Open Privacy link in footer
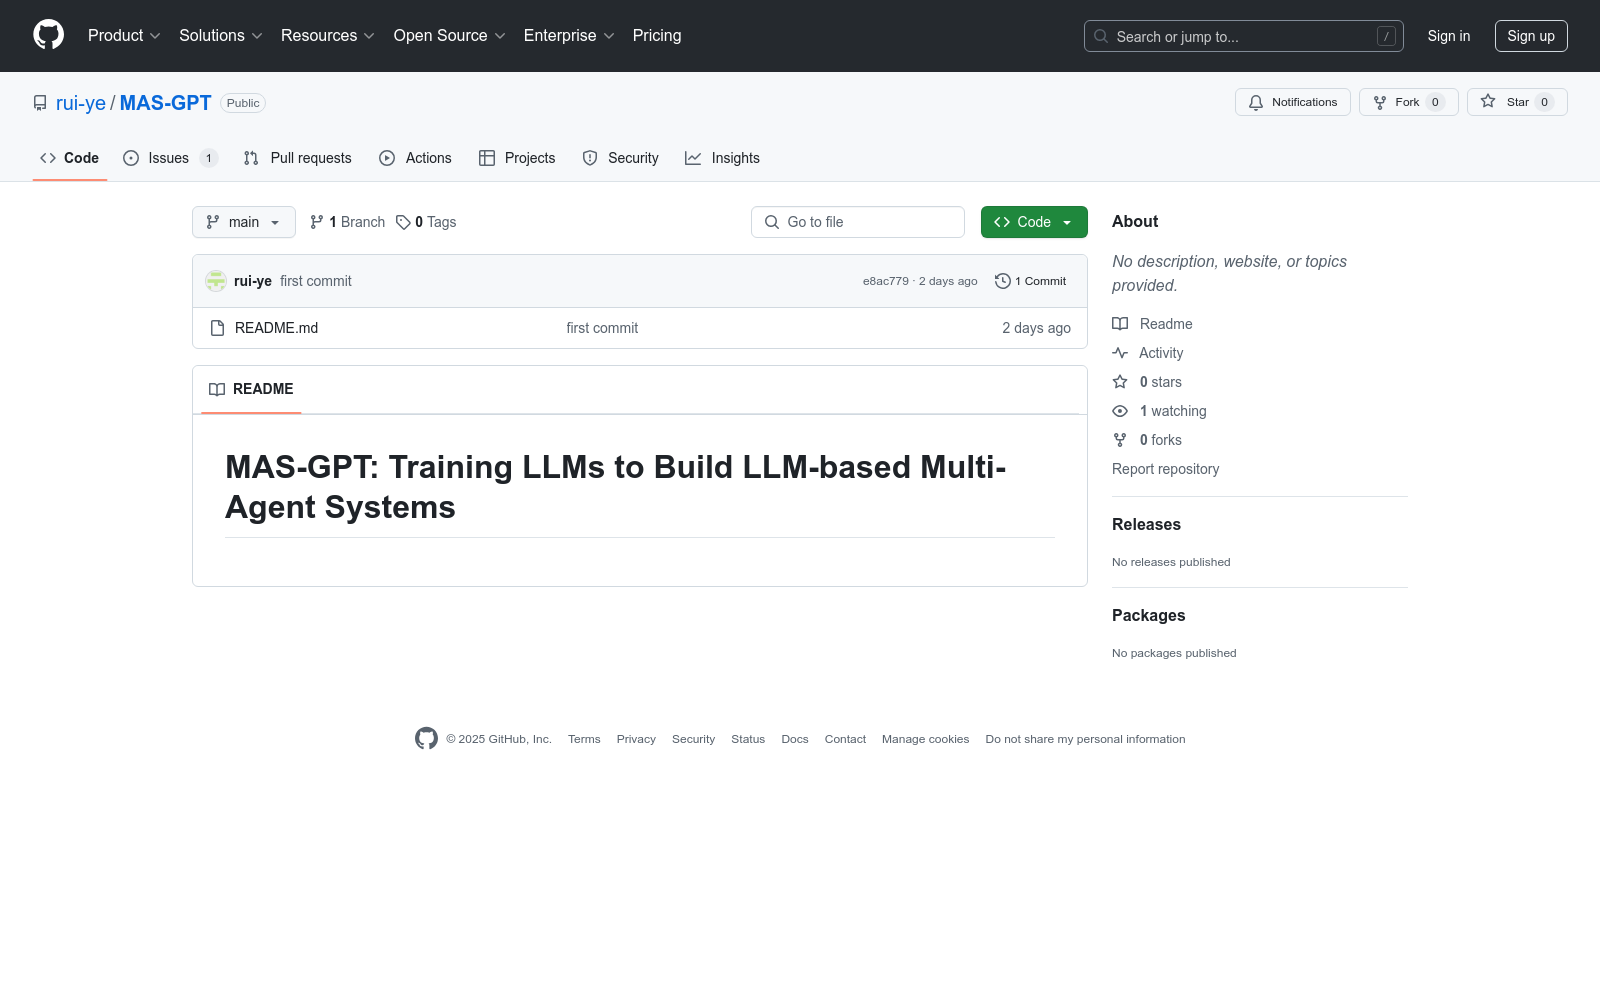Image resolution: width=1600 pixels, height=1000 pixels. 636,739
